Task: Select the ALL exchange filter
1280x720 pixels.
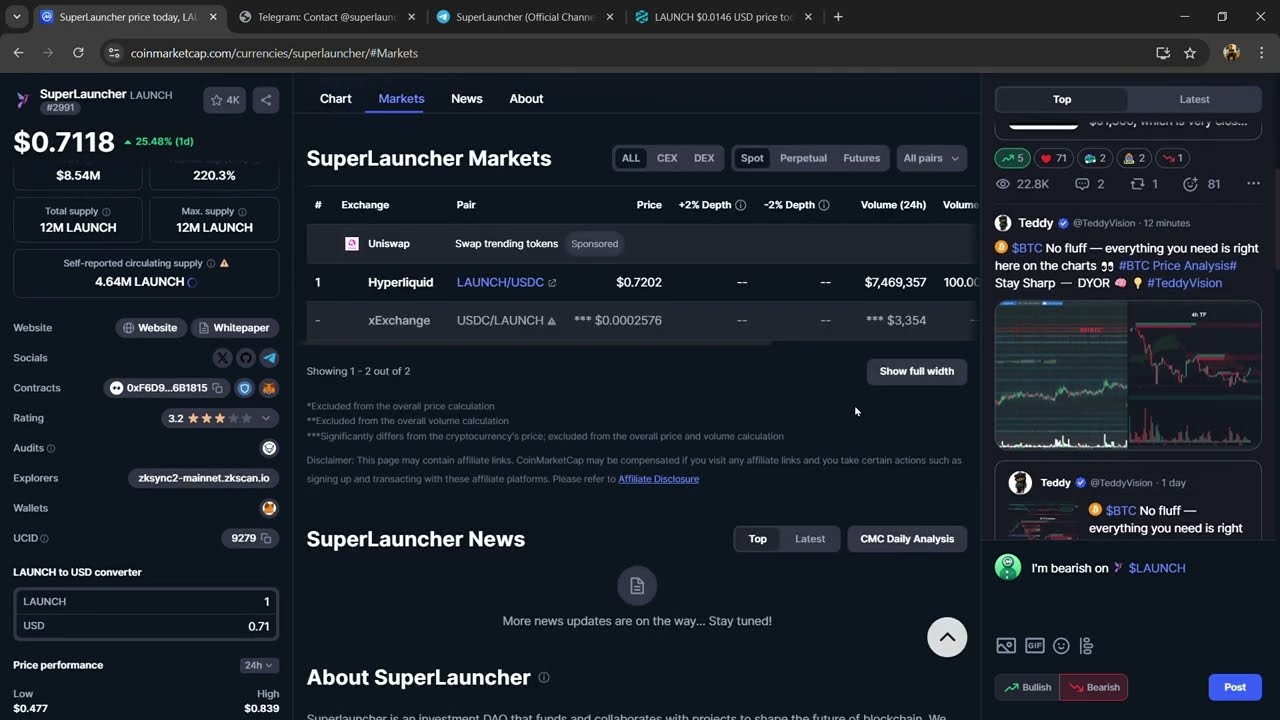Action: (x=630, y=158)
